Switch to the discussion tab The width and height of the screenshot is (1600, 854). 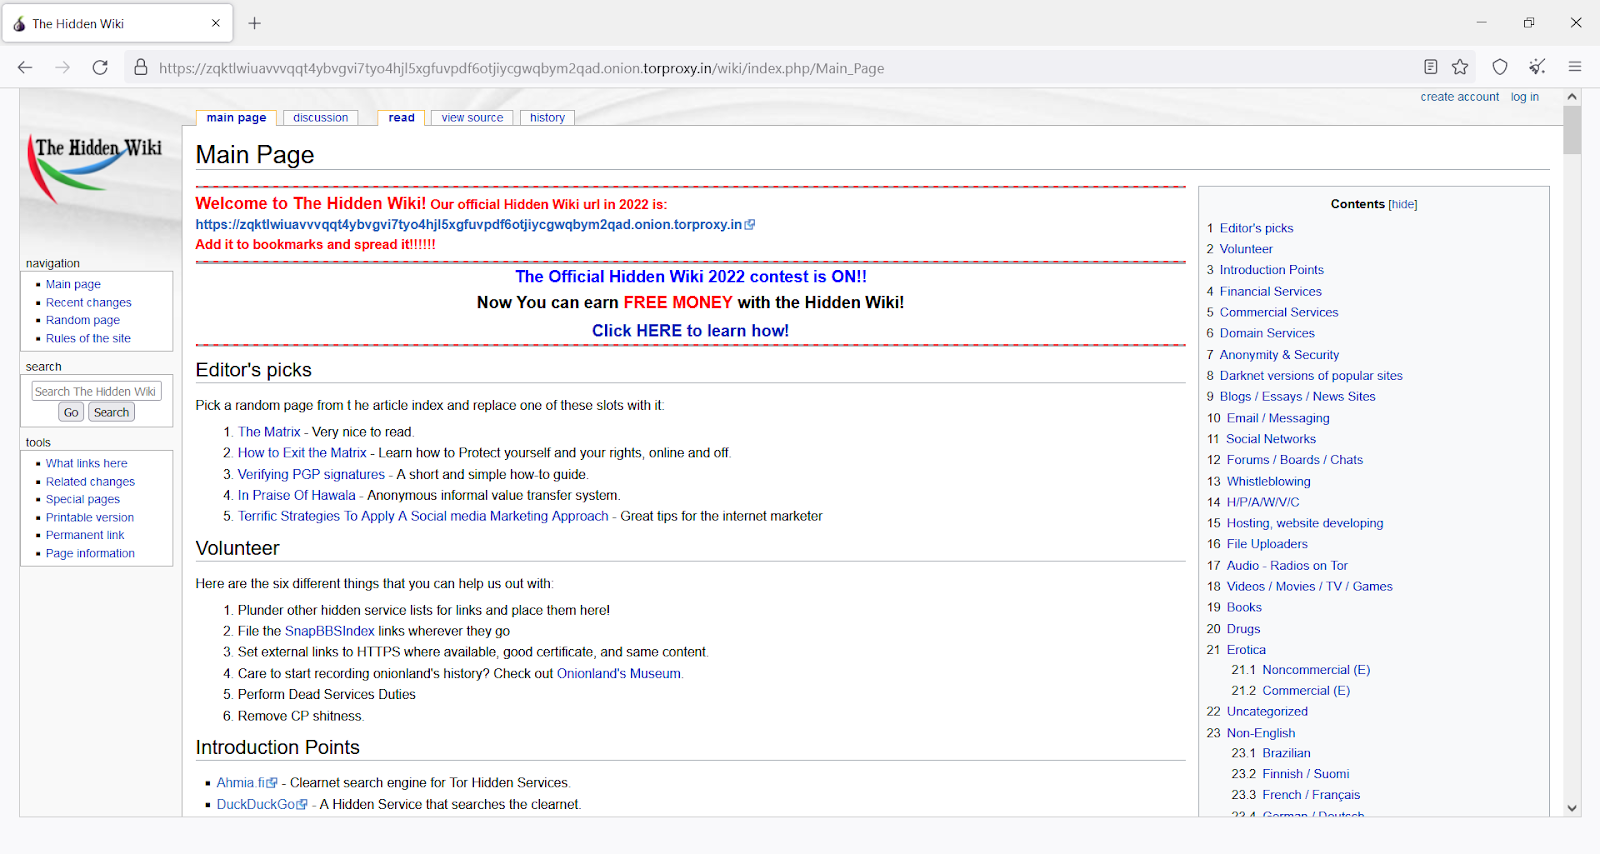pyautogui.click(x=321, y=118)
